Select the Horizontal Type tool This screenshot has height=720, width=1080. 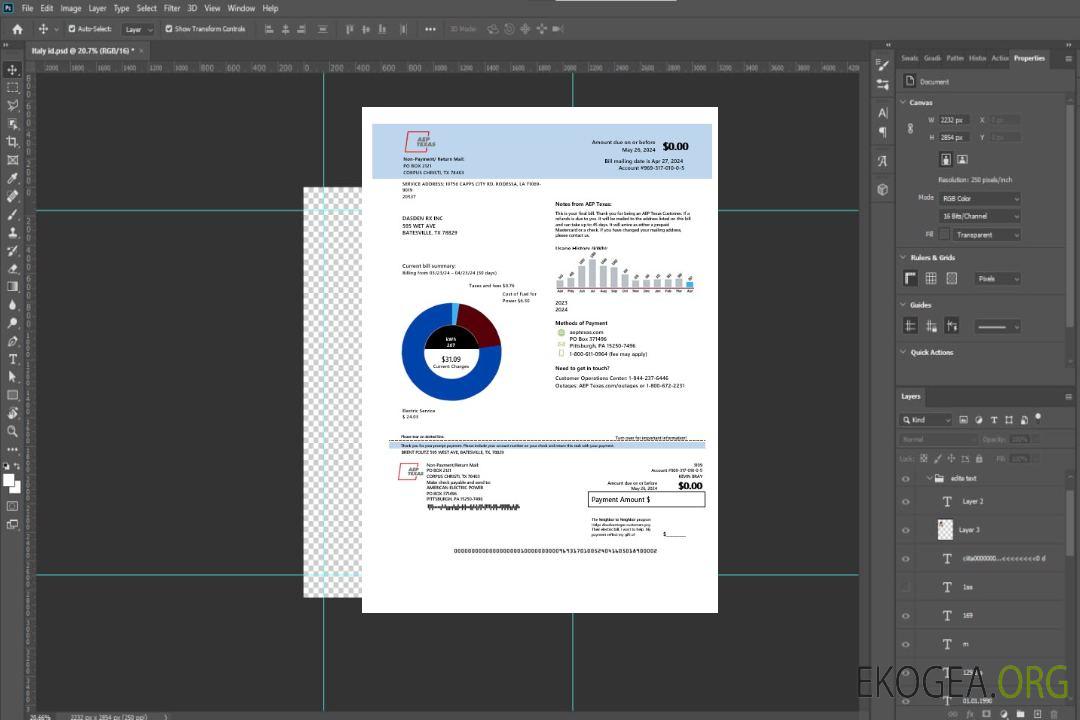pos(12,359)
